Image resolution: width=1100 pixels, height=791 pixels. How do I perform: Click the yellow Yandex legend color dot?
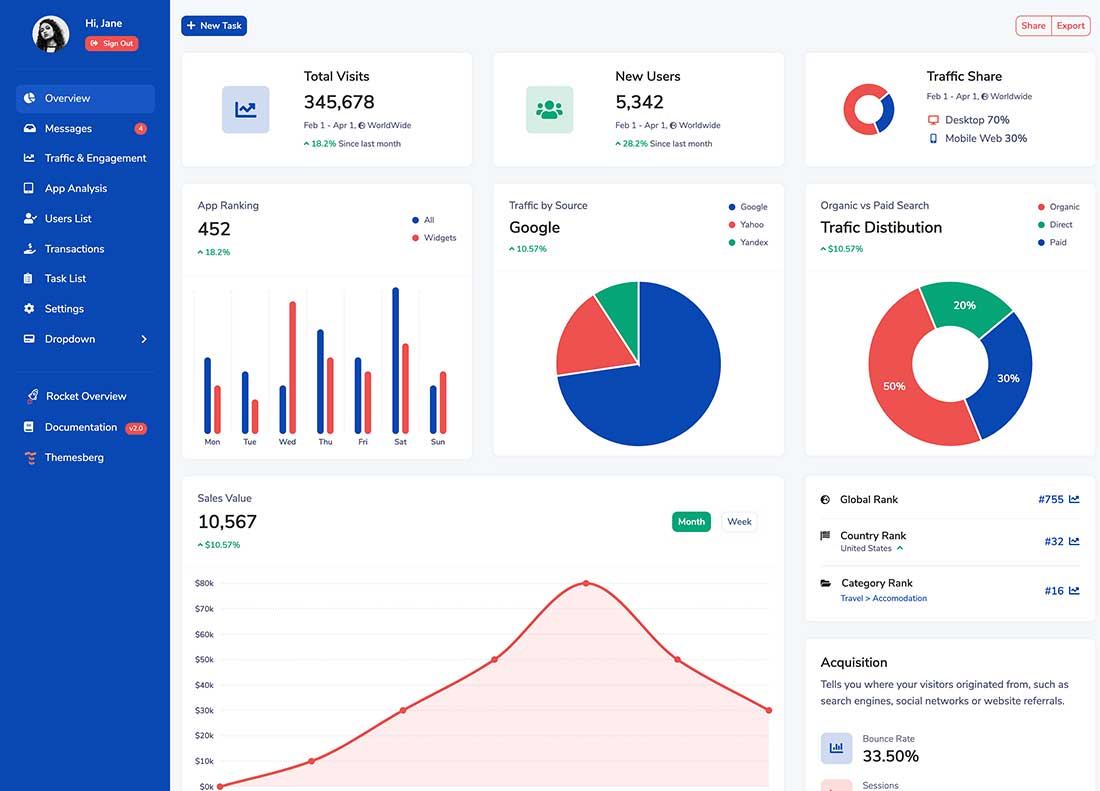tap(732, 242)
